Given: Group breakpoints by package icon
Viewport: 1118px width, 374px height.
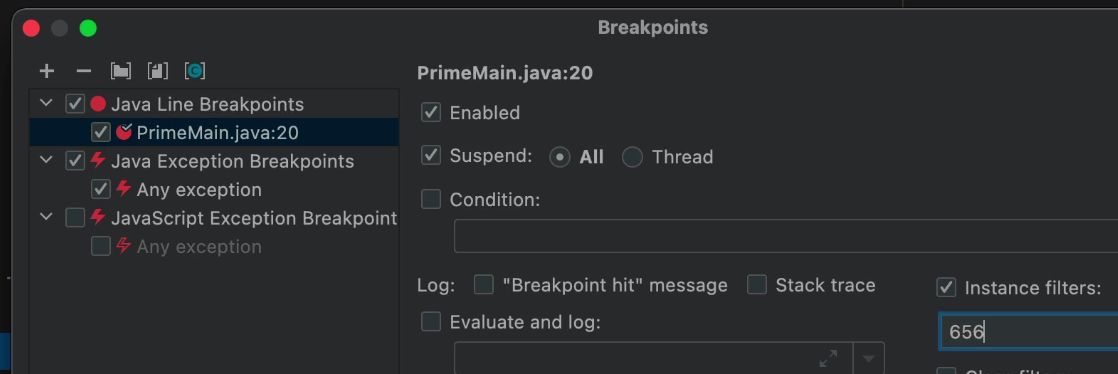Looking at the screenshot, I should [120, 71].
